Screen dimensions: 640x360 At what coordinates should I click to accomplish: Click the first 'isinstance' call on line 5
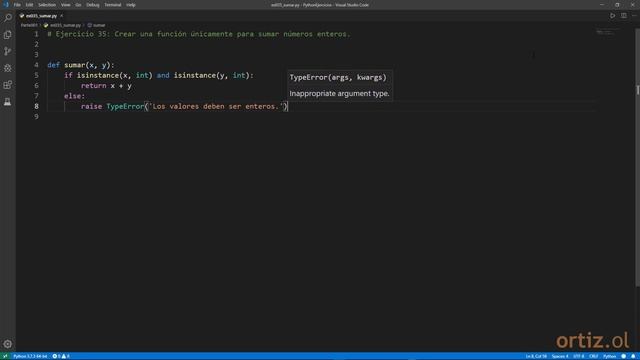98,76
